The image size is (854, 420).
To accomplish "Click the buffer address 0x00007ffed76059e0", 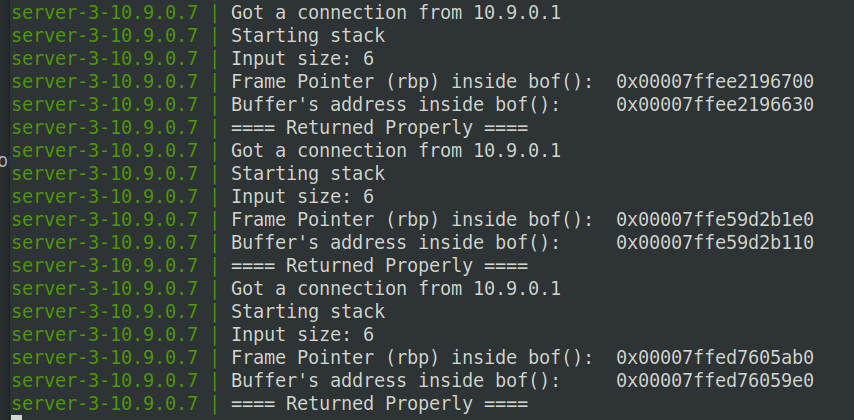I will (714, 381).
